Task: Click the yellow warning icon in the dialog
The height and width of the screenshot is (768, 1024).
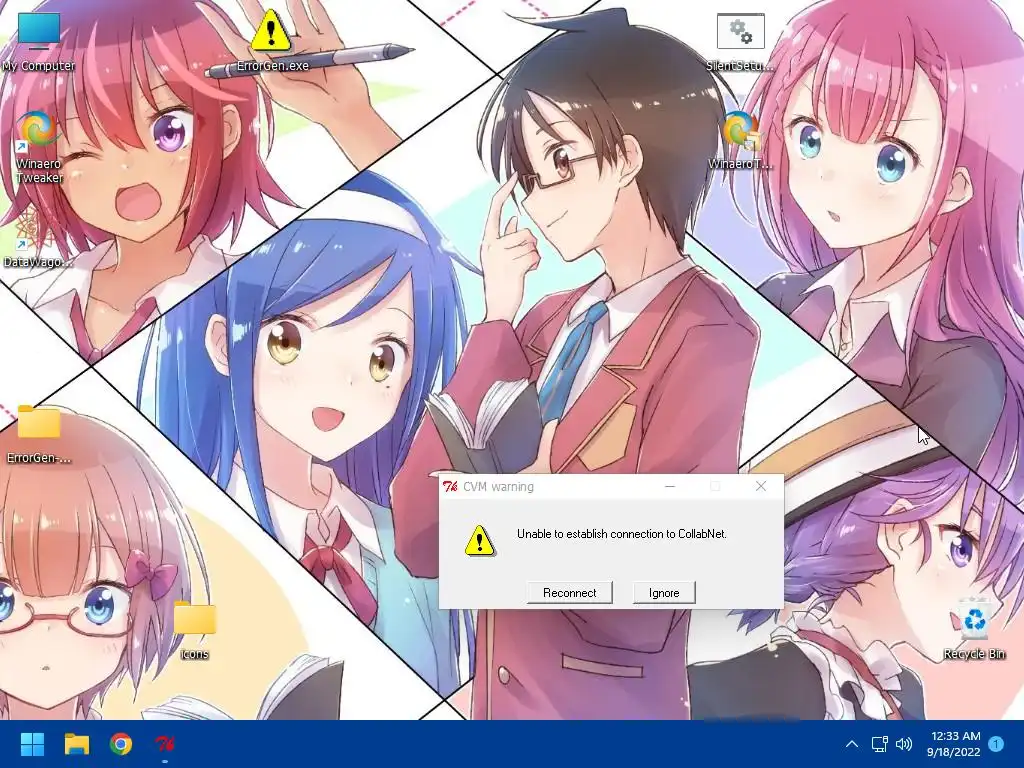Action: (480, 541)
